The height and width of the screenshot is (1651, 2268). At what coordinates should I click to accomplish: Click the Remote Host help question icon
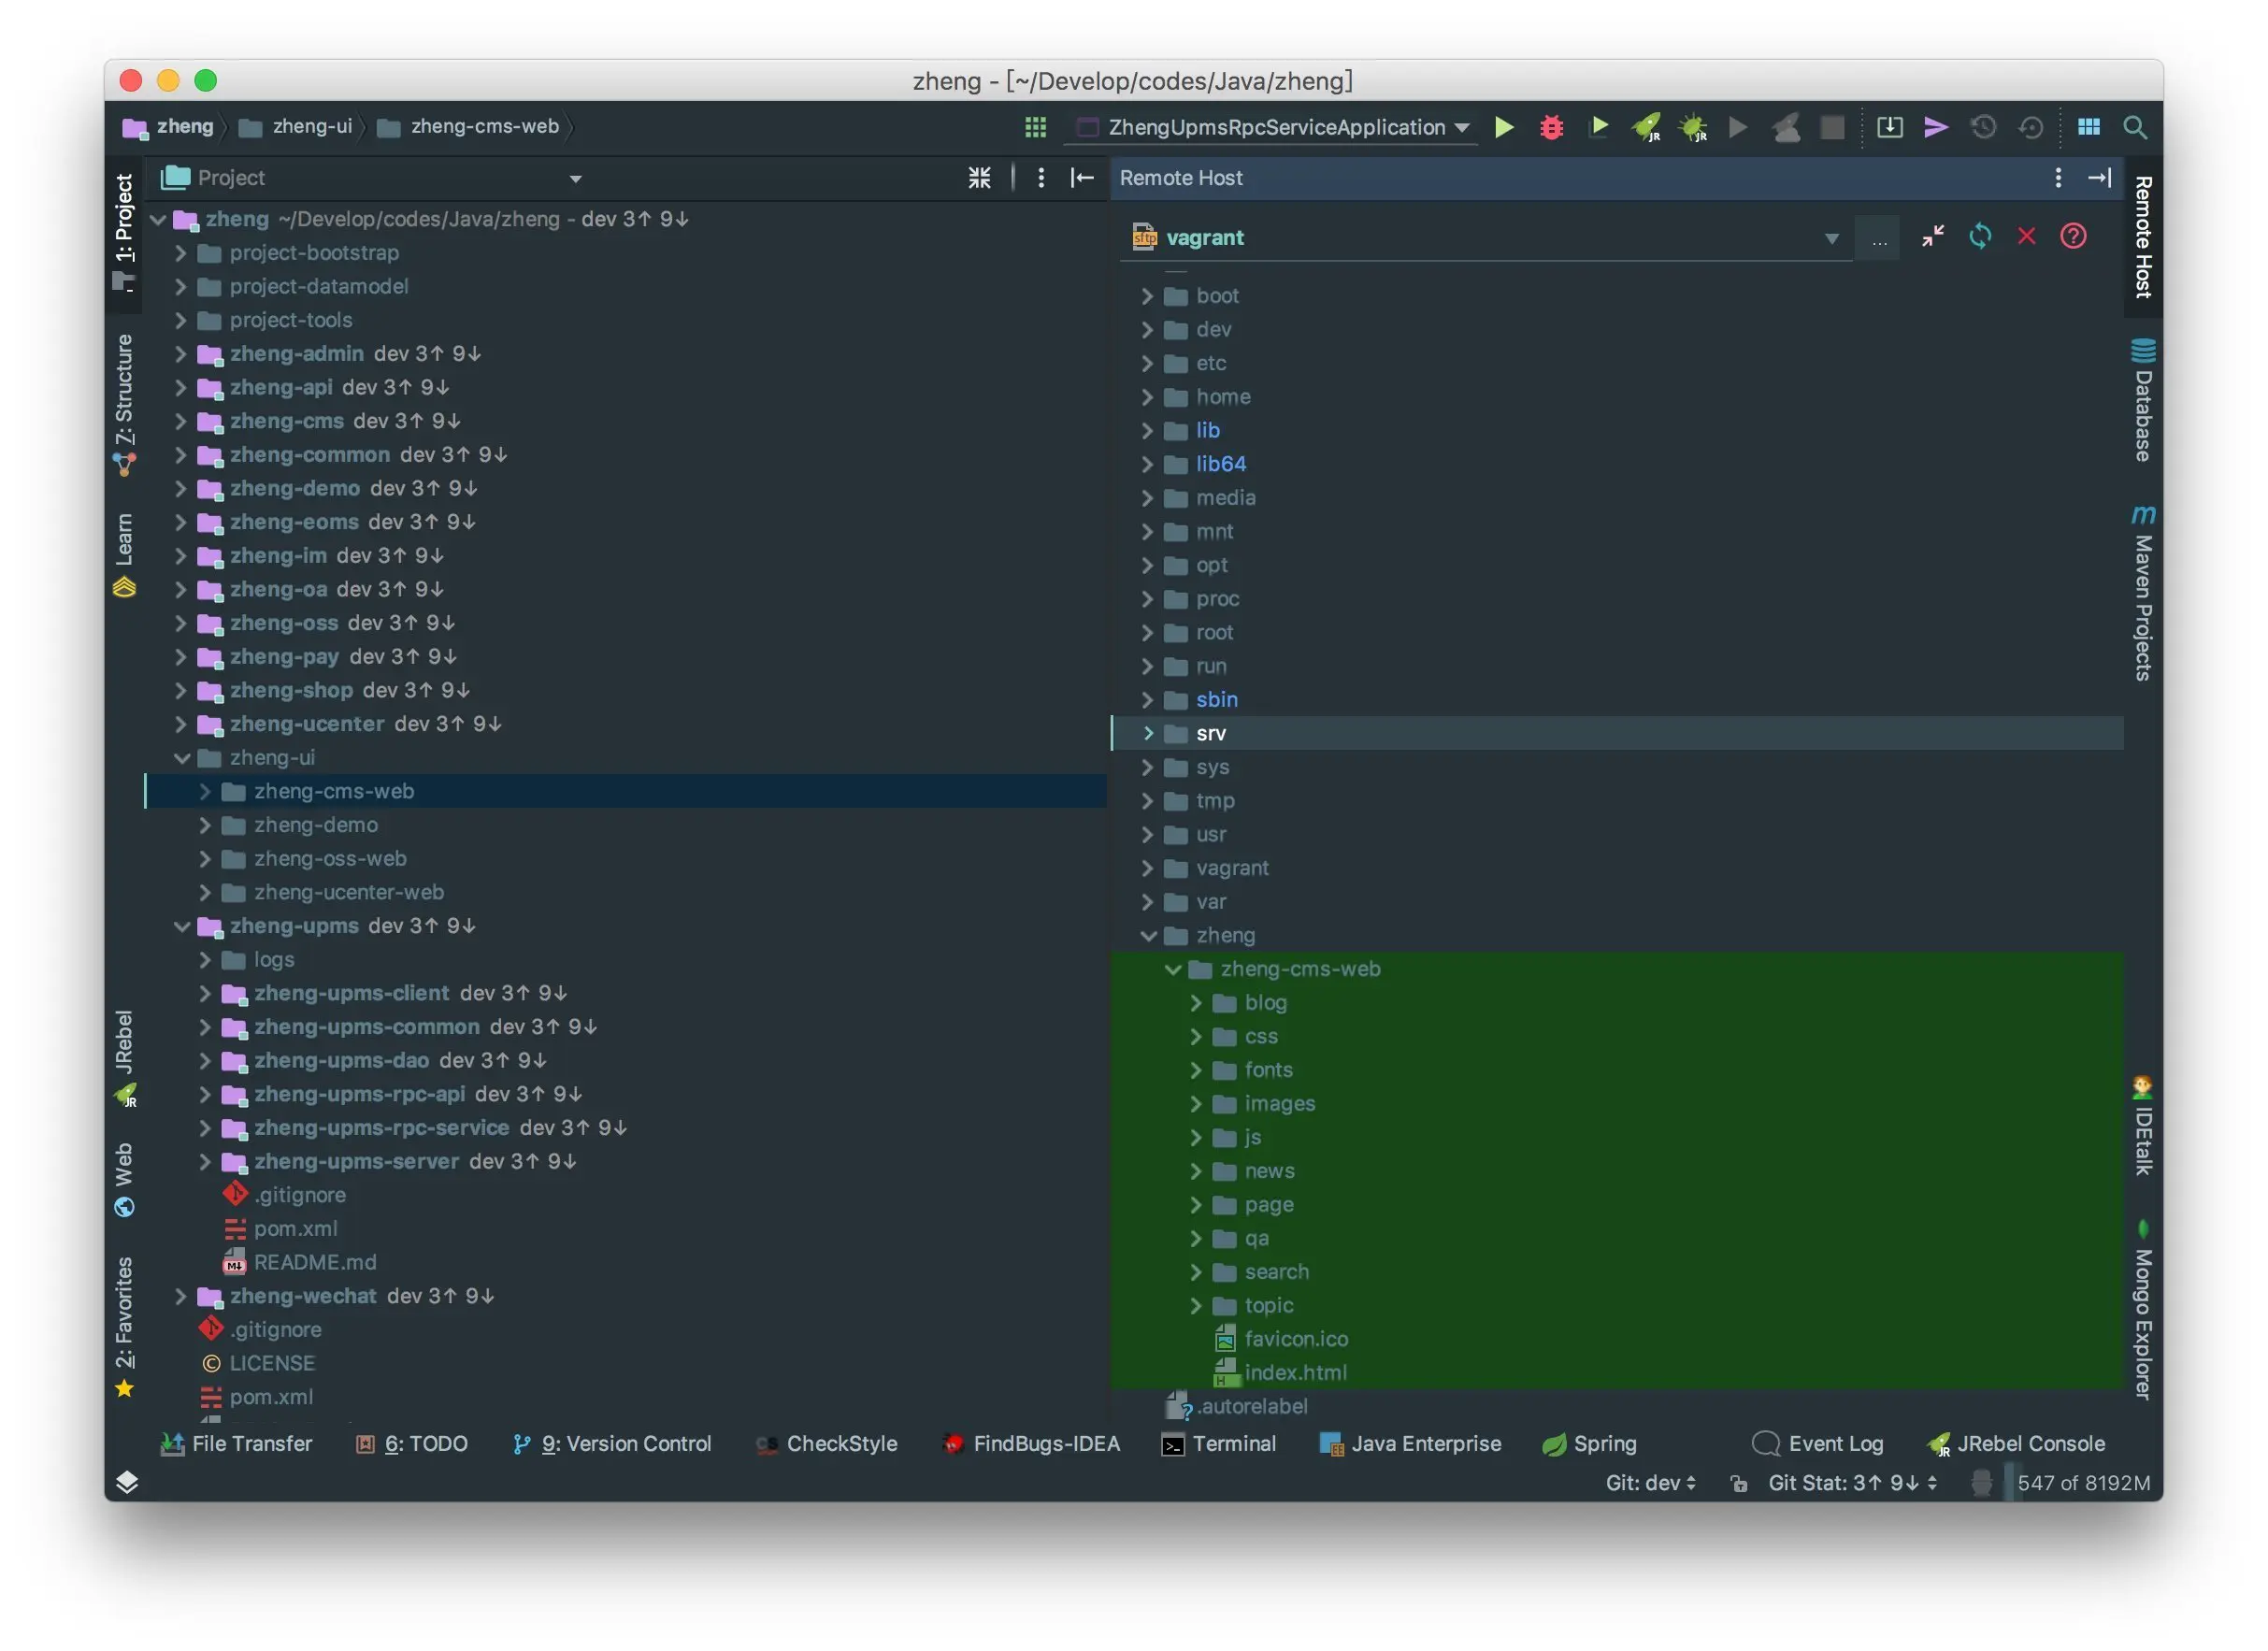(x=2073, y=237)
